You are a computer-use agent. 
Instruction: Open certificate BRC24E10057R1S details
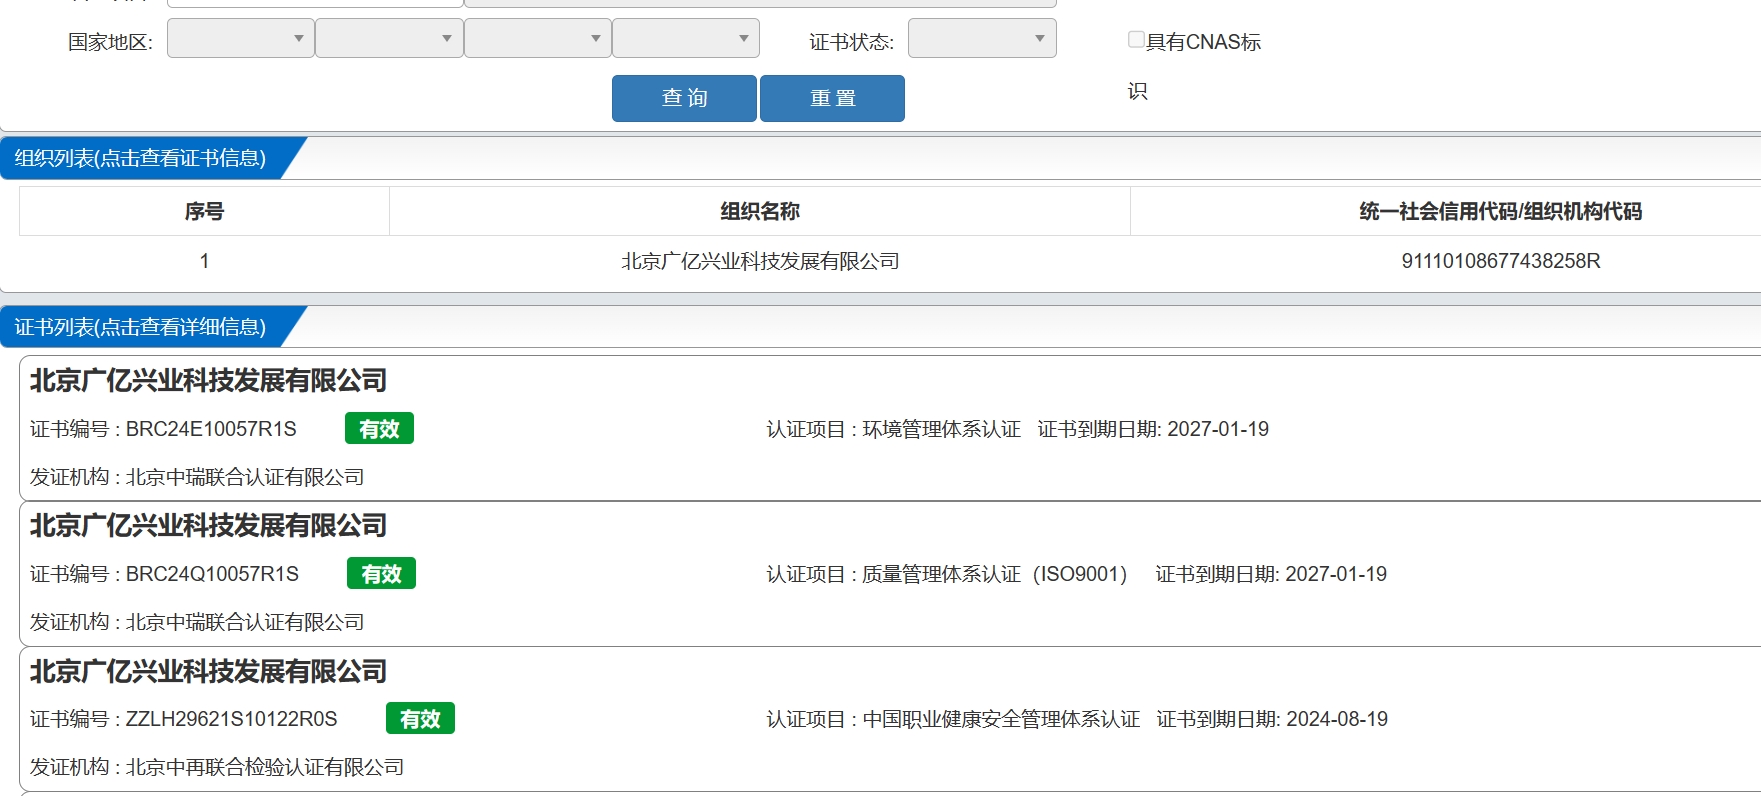pos(211,429)
